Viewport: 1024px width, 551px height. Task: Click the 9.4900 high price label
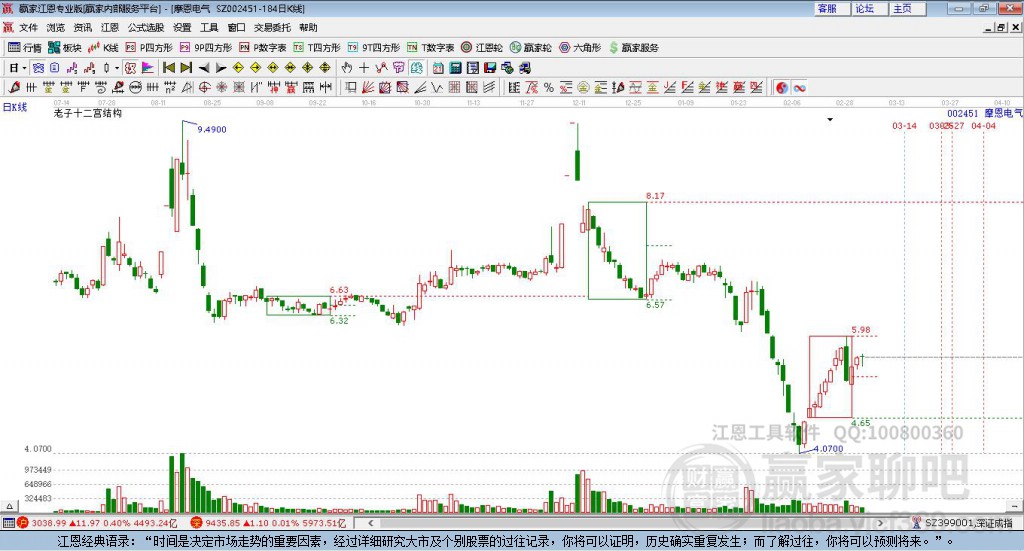pos(212,129)
